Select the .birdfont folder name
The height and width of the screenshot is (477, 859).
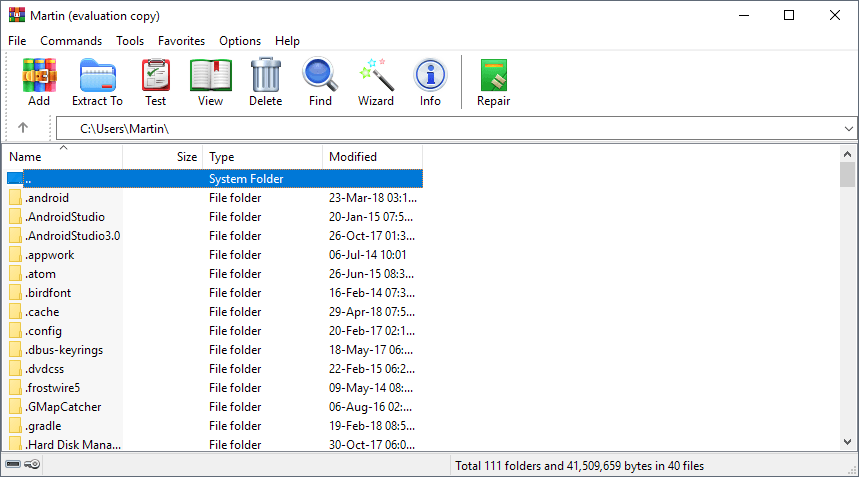[x=48, y=293]
